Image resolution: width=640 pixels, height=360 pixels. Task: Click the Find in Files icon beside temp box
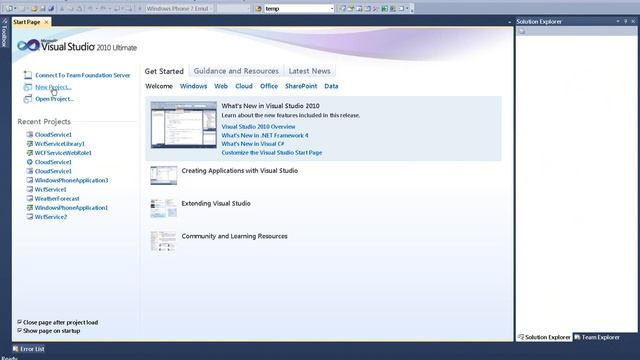(x=258, y=8)
